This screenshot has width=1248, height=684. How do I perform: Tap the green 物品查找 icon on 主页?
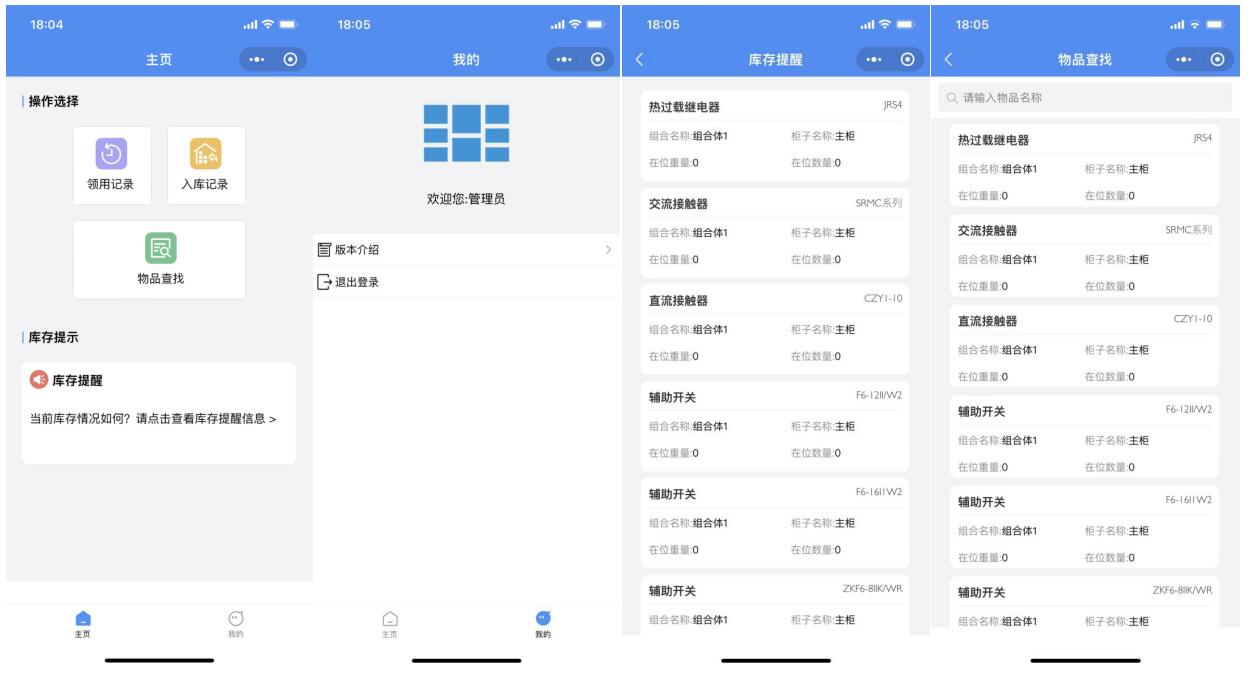pyautogui.click(x=159, y=248)
